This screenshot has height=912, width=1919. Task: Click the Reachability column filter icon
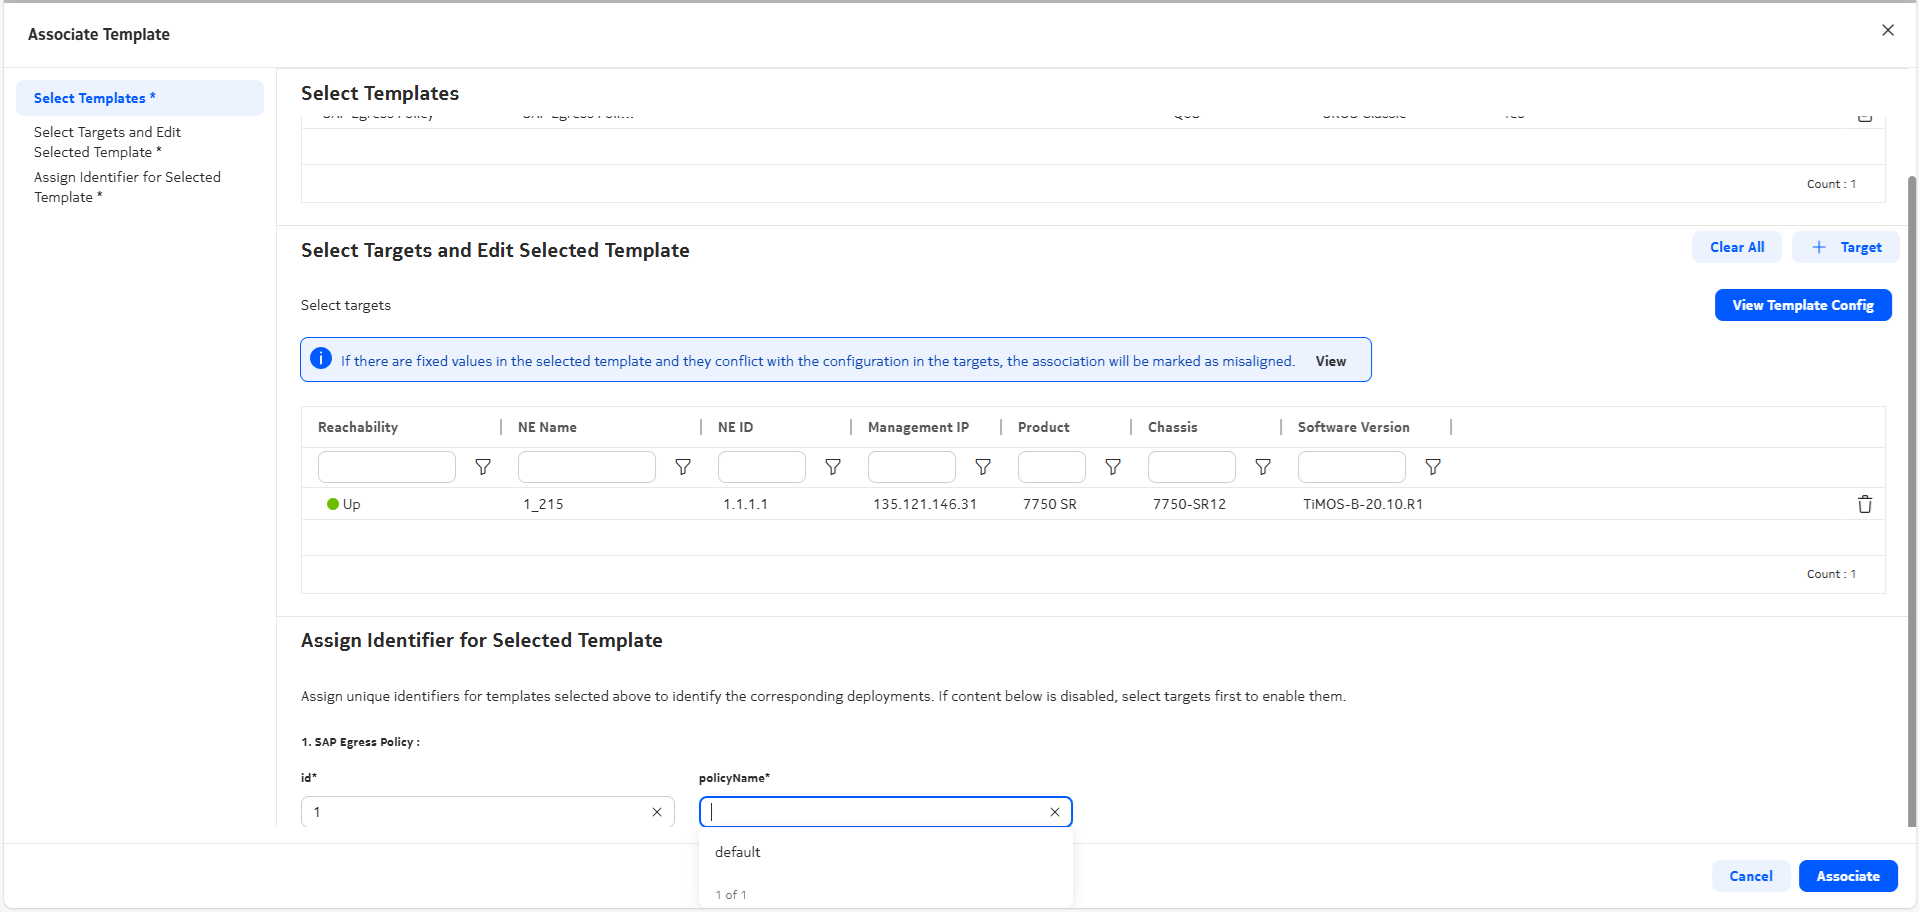(483, 467)
